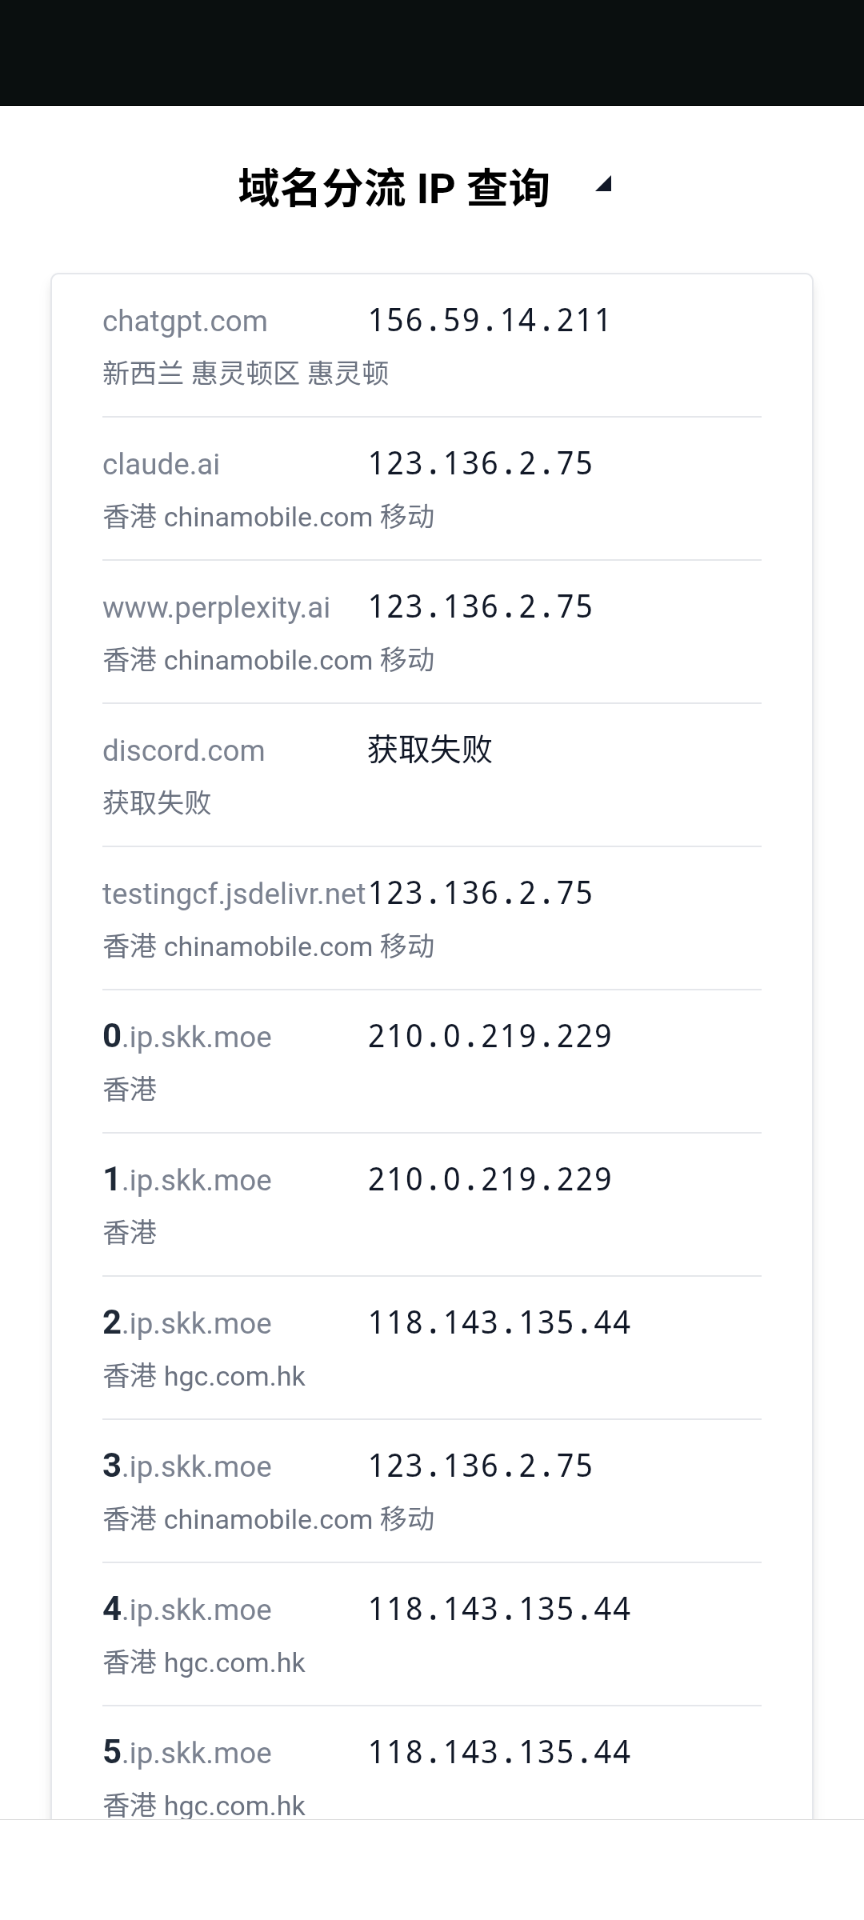Click the 1.ip.skk.moe entry

[187, 1180]
